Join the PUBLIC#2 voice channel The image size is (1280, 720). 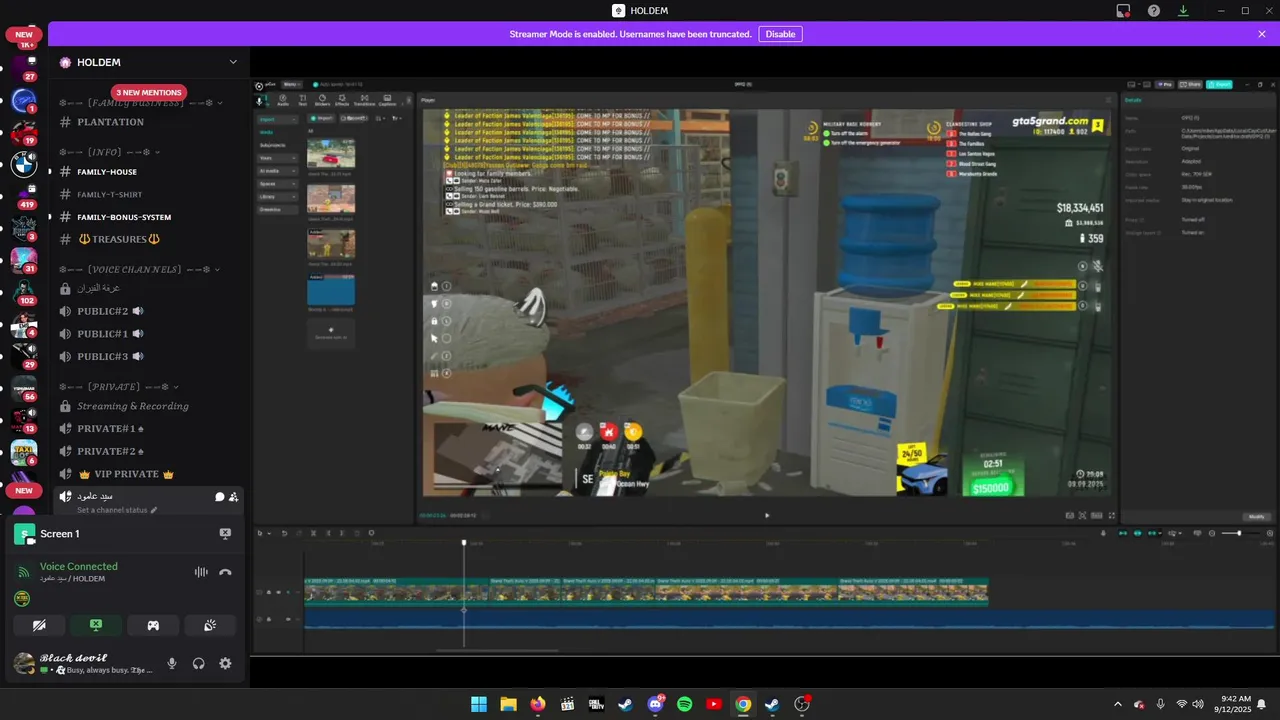[146, 311]
